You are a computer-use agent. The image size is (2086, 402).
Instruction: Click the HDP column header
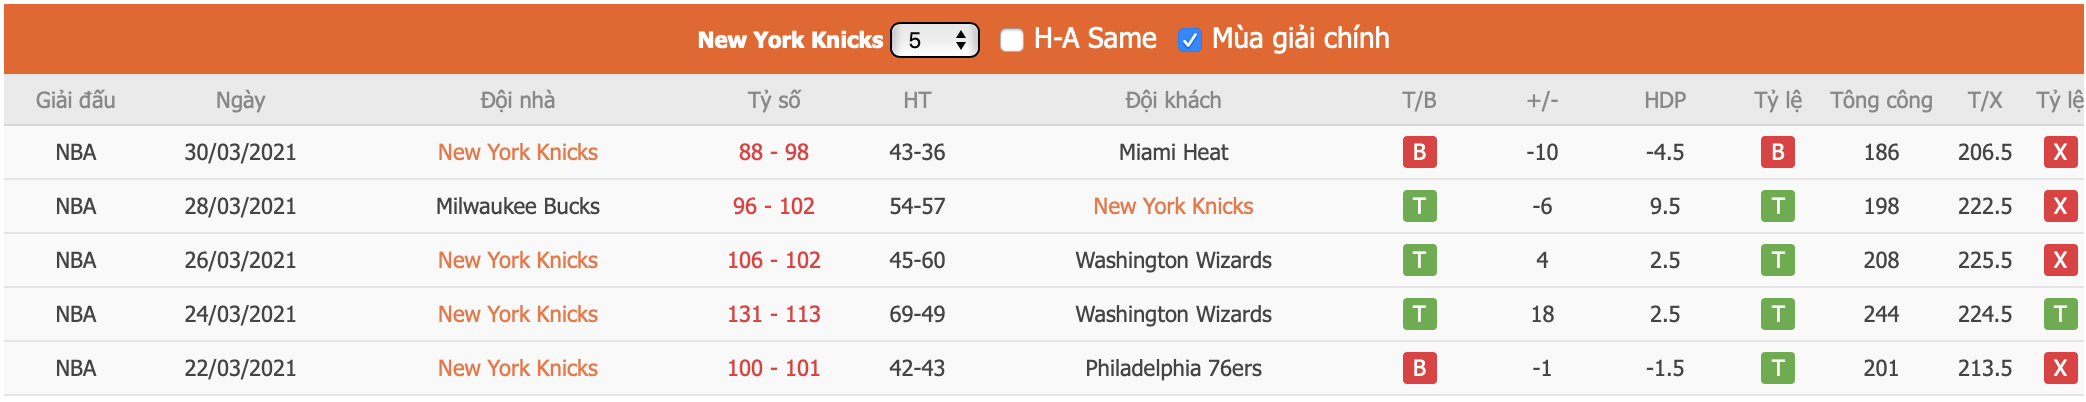click(1665, 100)
